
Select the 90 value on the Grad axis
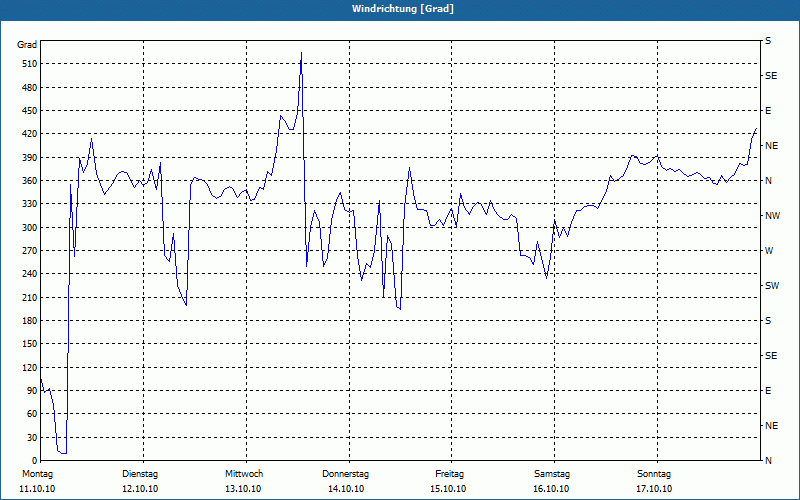[32, 391]
